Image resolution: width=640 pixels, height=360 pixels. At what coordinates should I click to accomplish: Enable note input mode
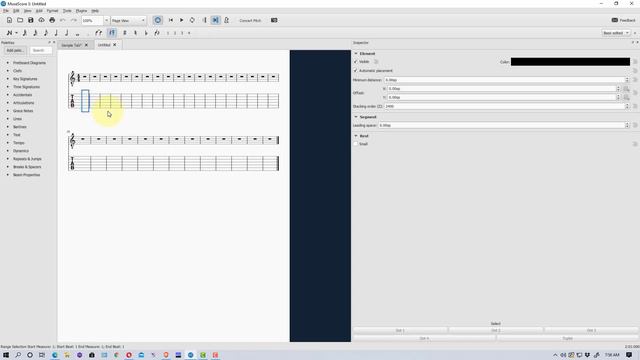click(9, 33)
